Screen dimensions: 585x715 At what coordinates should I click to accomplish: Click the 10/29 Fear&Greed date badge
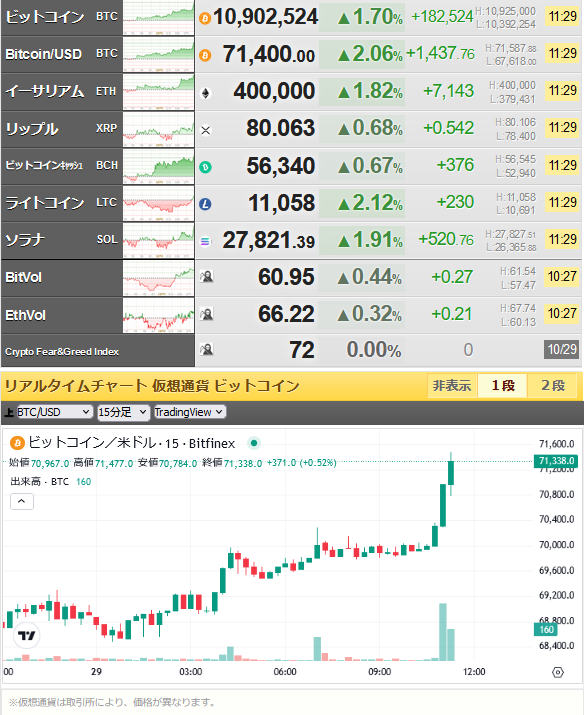click(x=562, y=349)
